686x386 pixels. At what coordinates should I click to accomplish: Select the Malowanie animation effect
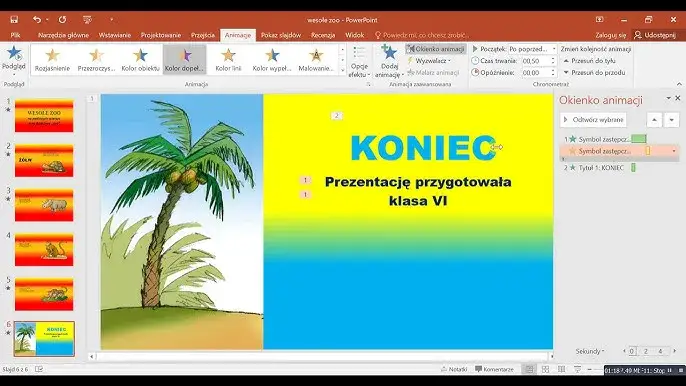(x=316, y=60)
